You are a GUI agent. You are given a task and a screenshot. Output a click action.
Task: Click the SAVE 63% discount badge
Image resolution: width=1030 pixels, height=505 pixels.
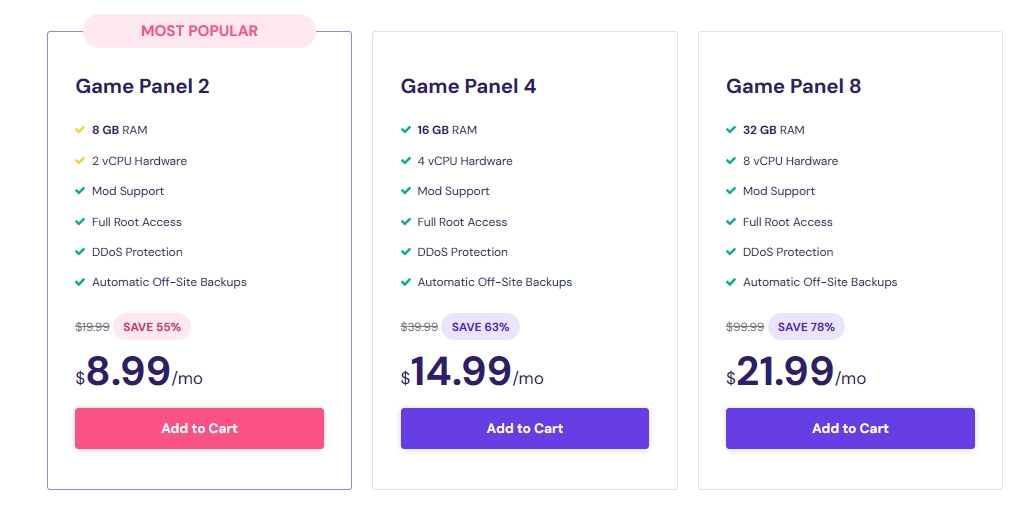pos(480,327)
